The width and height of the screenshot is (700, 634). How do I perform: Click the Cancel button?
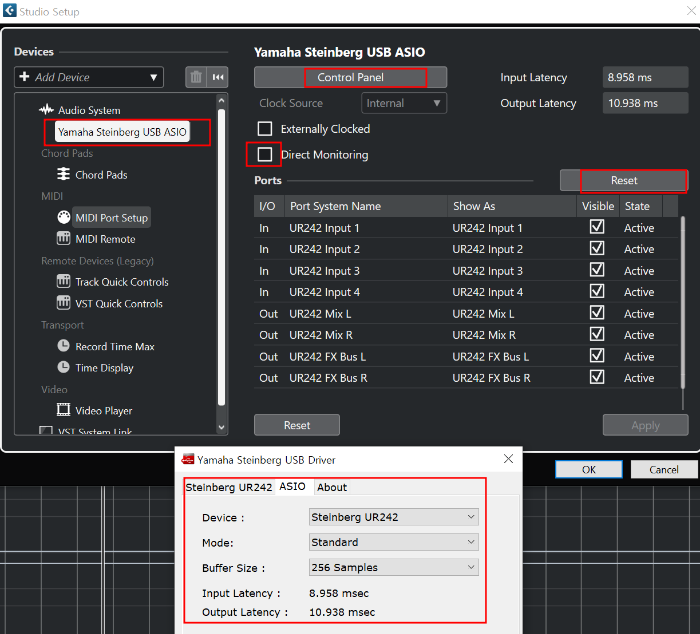click(x=664, y=469)
